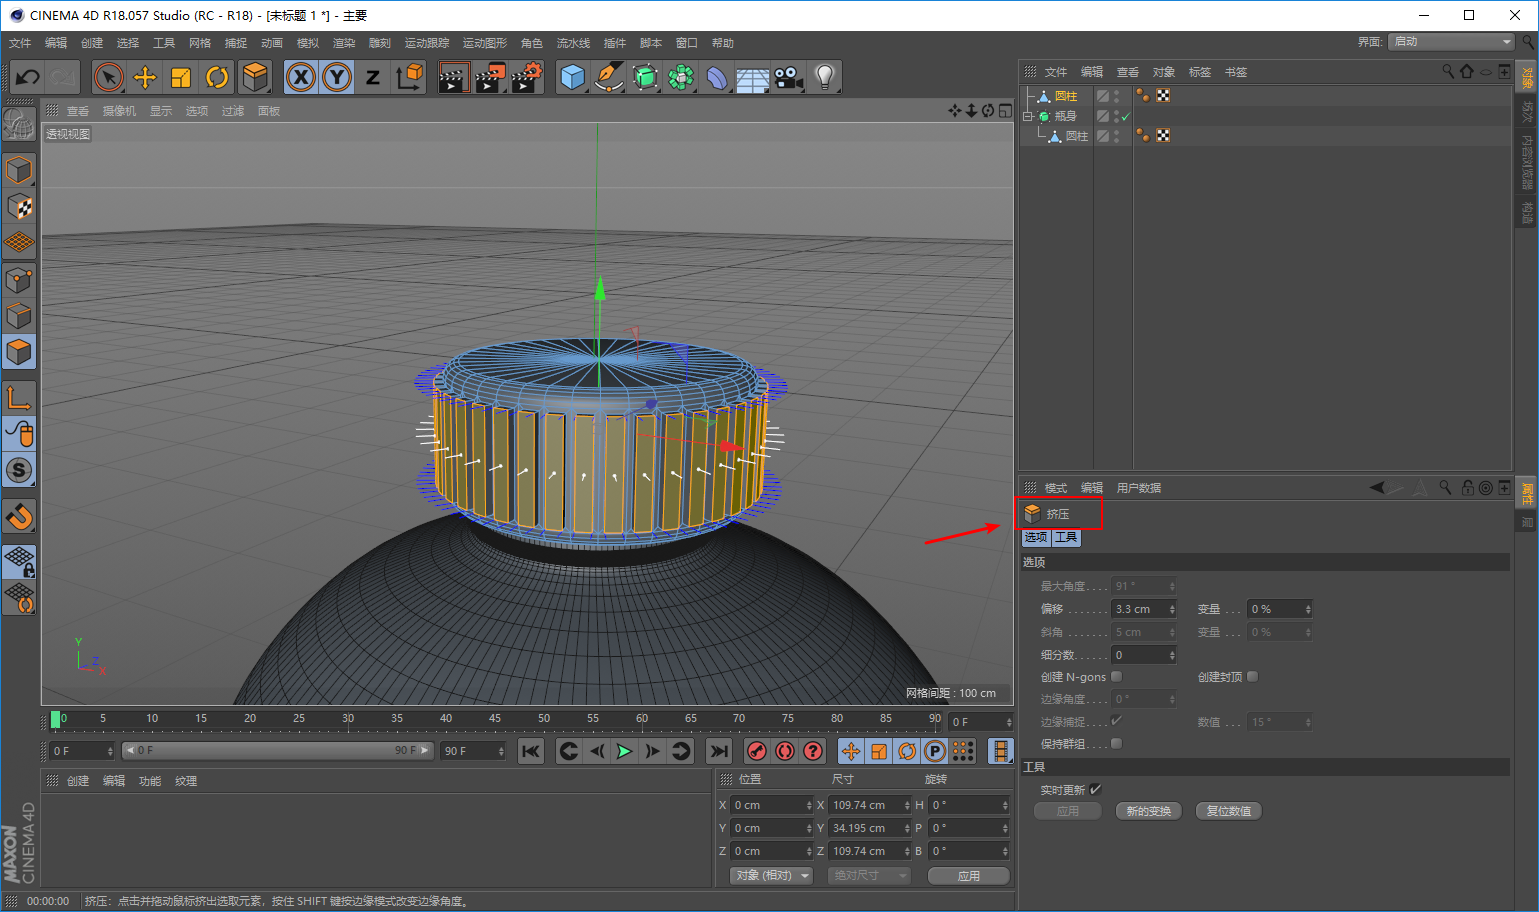Open the spline Pen tool
Image resolution: width=1539 pixels, height=912 pixels.
(x=608, y=77)
